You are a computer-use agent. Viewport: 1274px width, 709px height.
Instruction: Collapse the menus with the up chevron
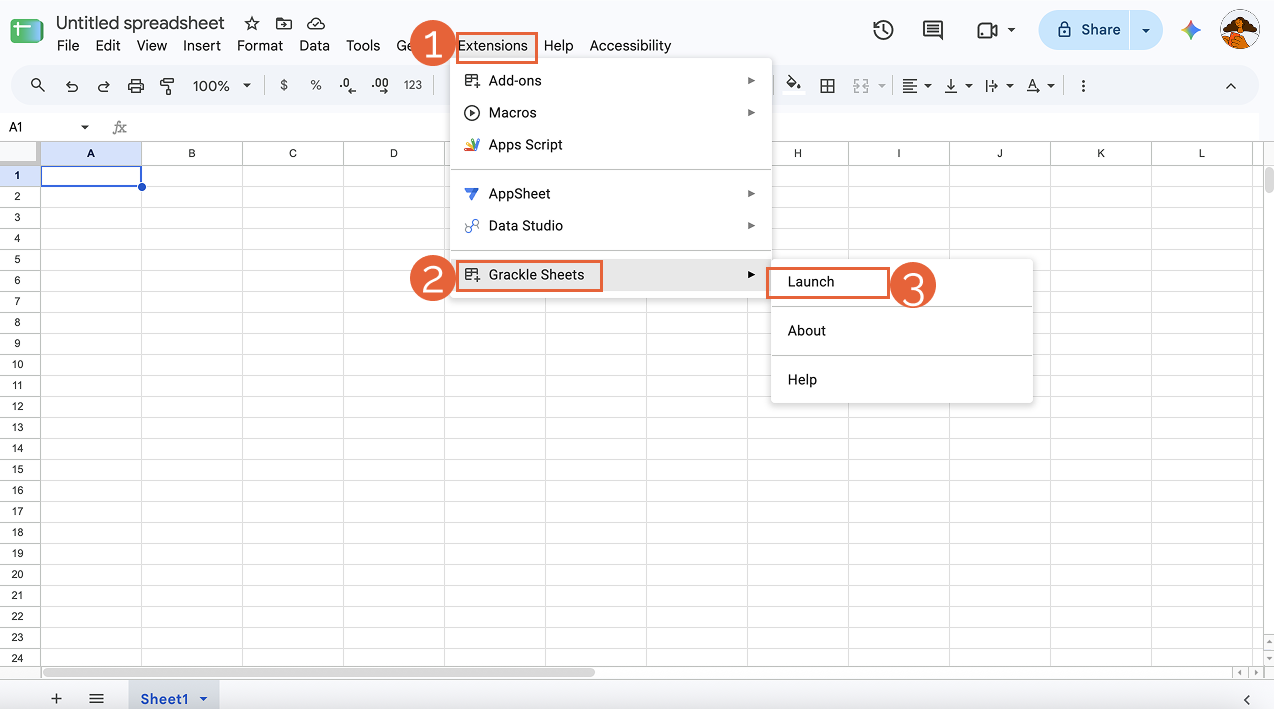1231,86
